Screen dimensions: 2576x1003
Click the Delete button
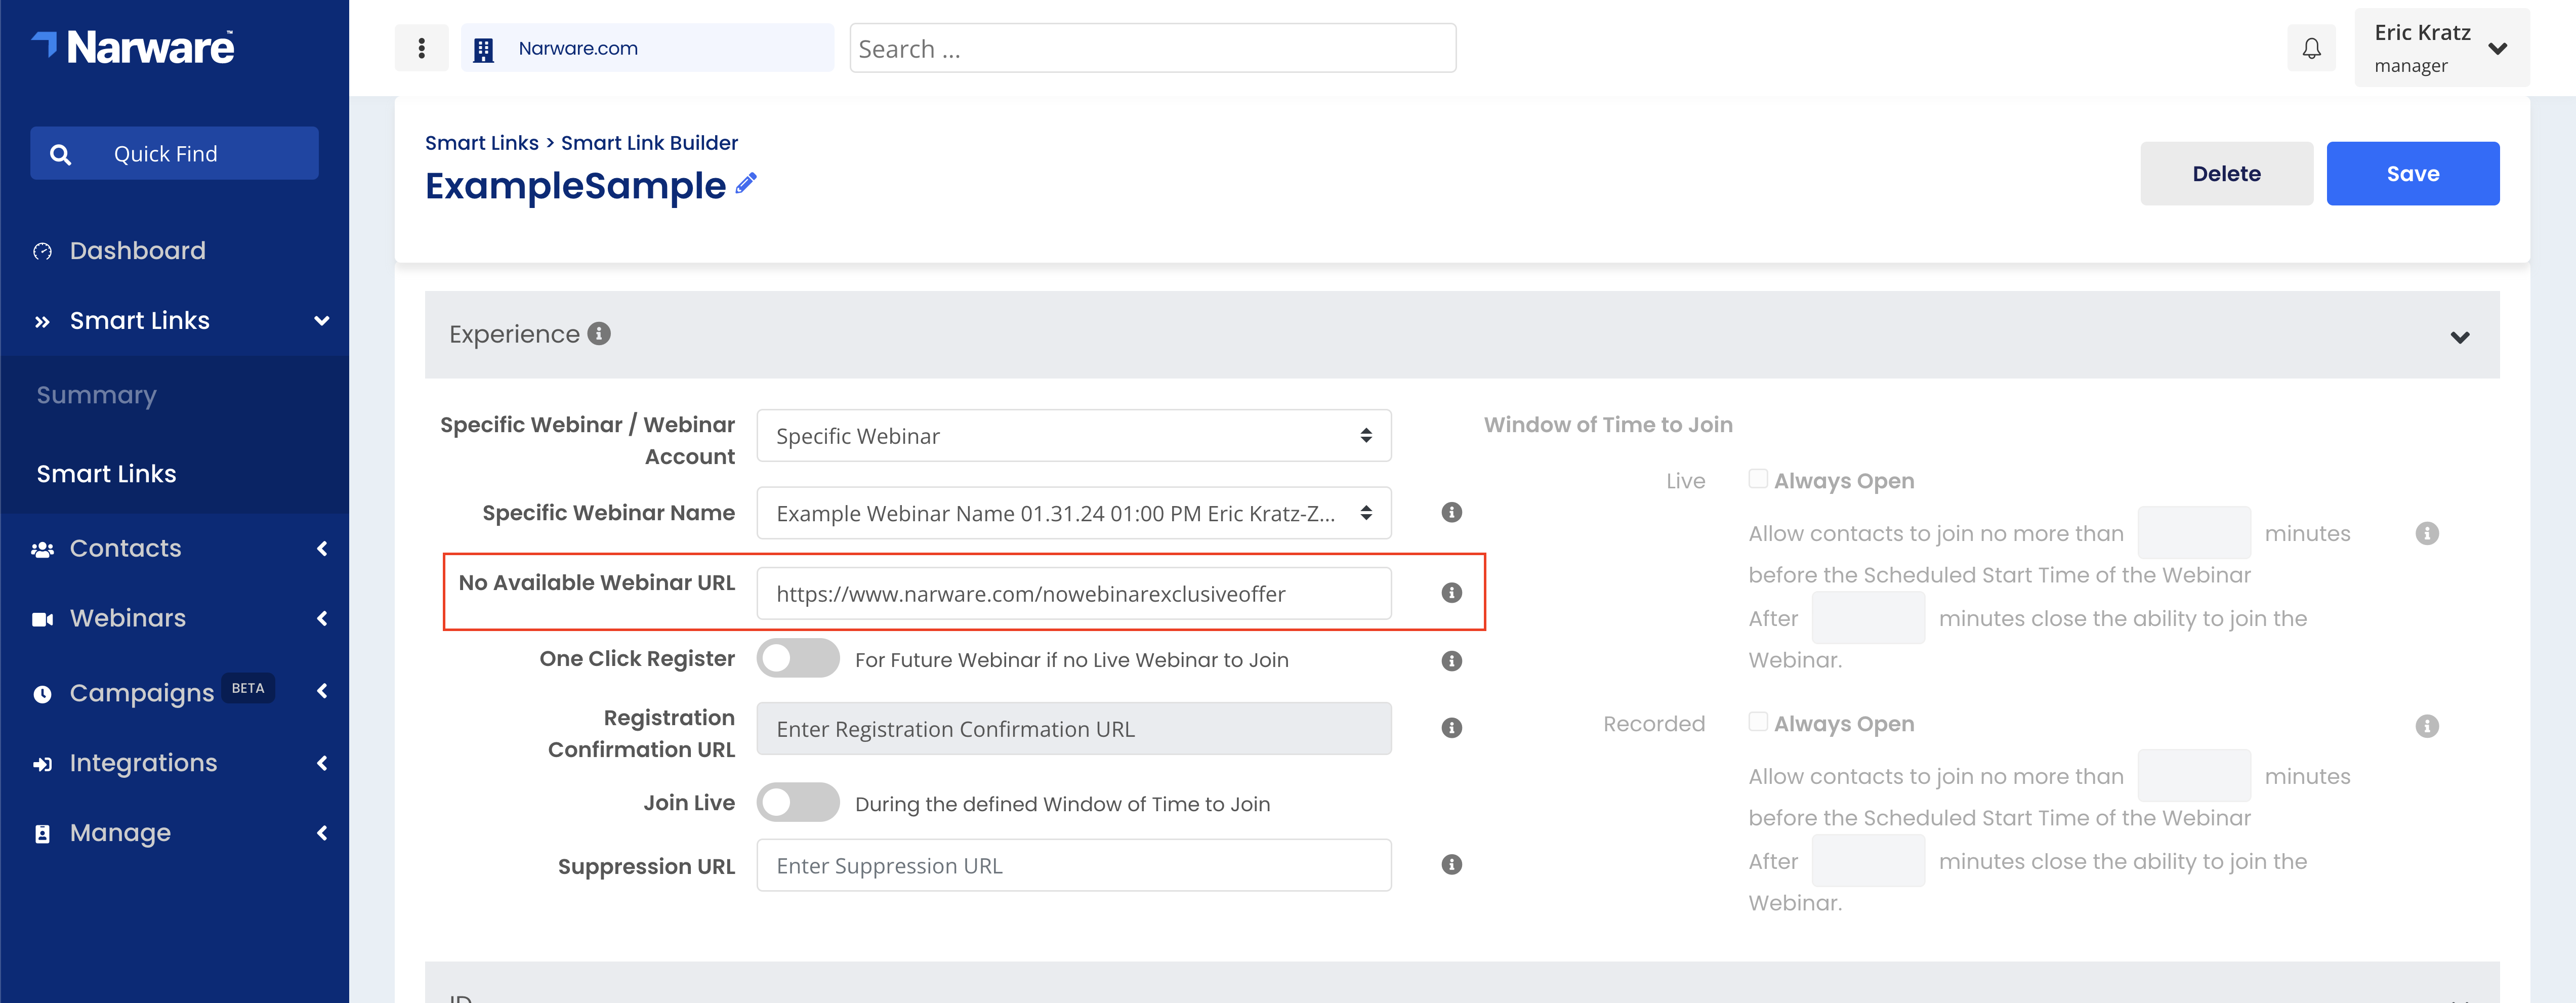click(x=2226, y=174)
